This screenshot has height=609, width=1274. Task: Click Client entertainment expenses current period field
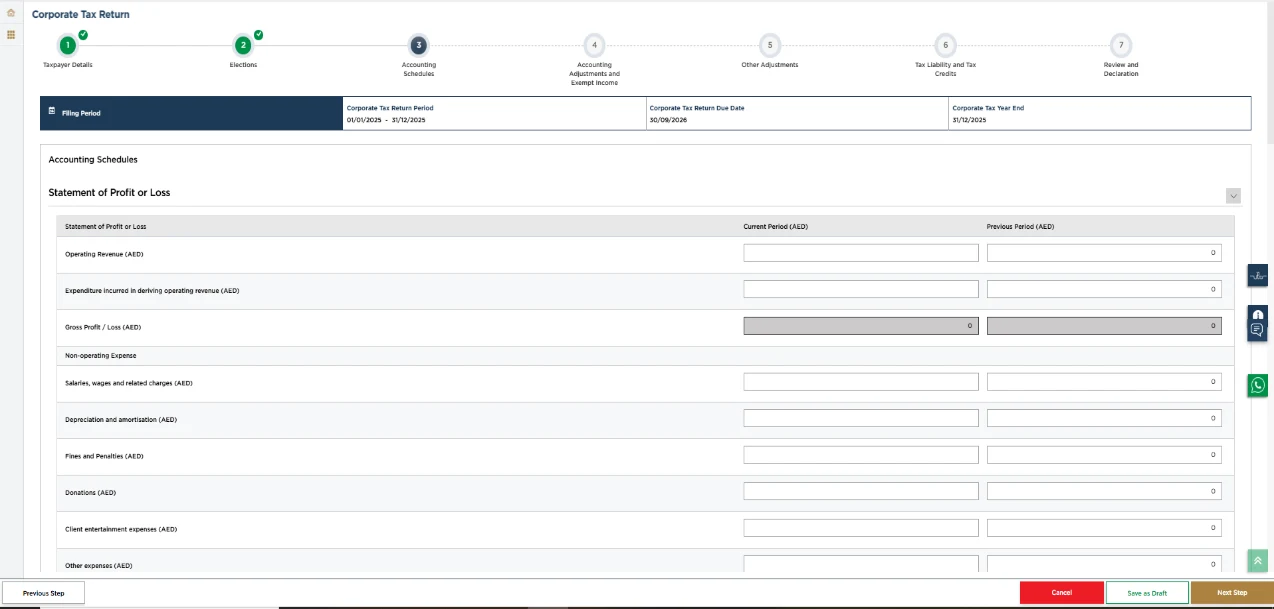pyautogui.click(x=861, y=528)
